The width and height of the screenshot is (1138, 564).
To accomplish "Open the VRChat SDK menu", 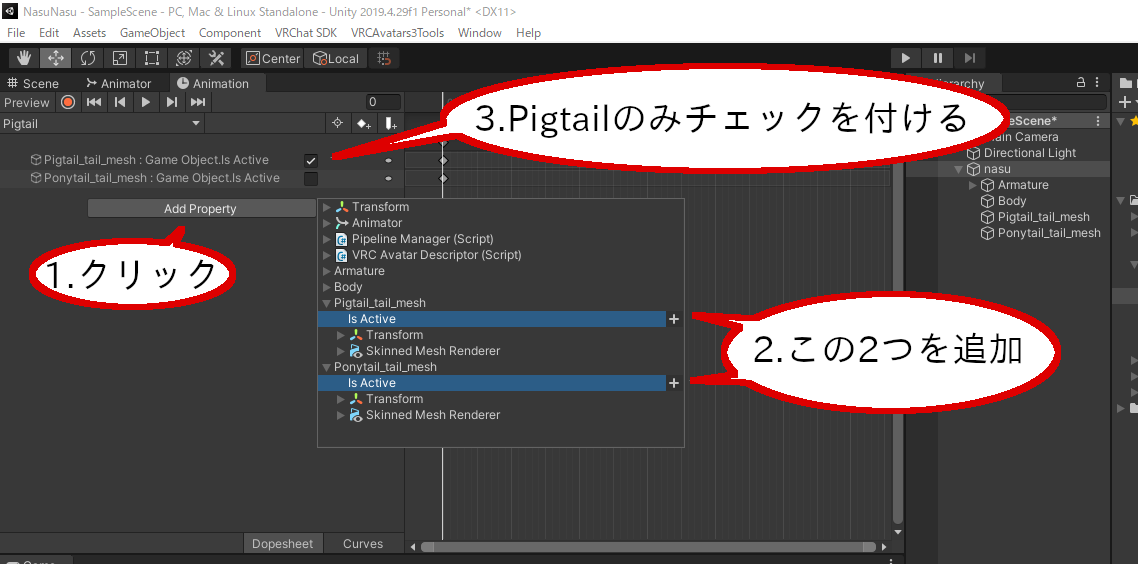I will click(x=306, y=33).
